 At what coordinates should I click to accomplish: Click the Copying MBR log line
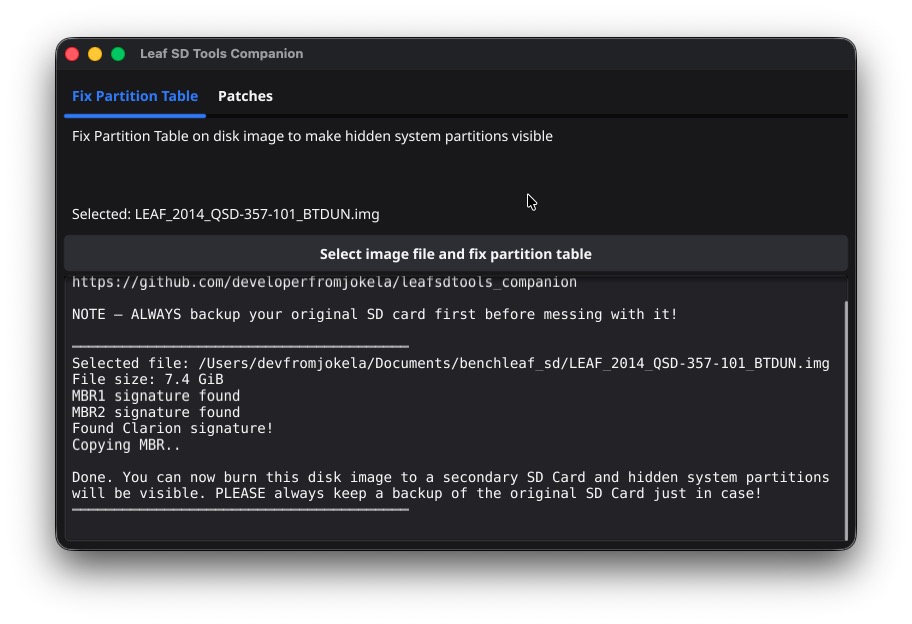[x=126, y=445]
